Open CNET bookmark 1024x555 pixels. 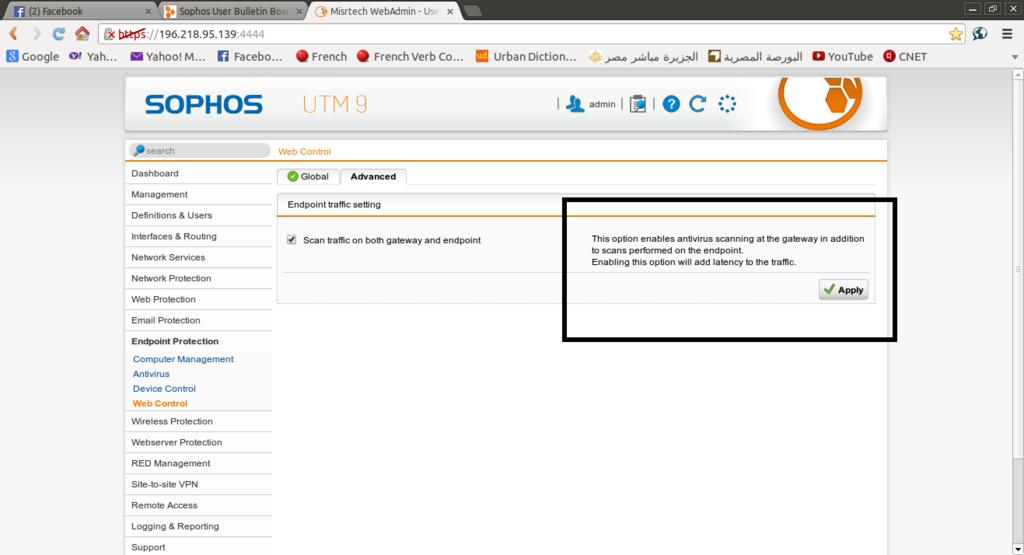[905, 57]
